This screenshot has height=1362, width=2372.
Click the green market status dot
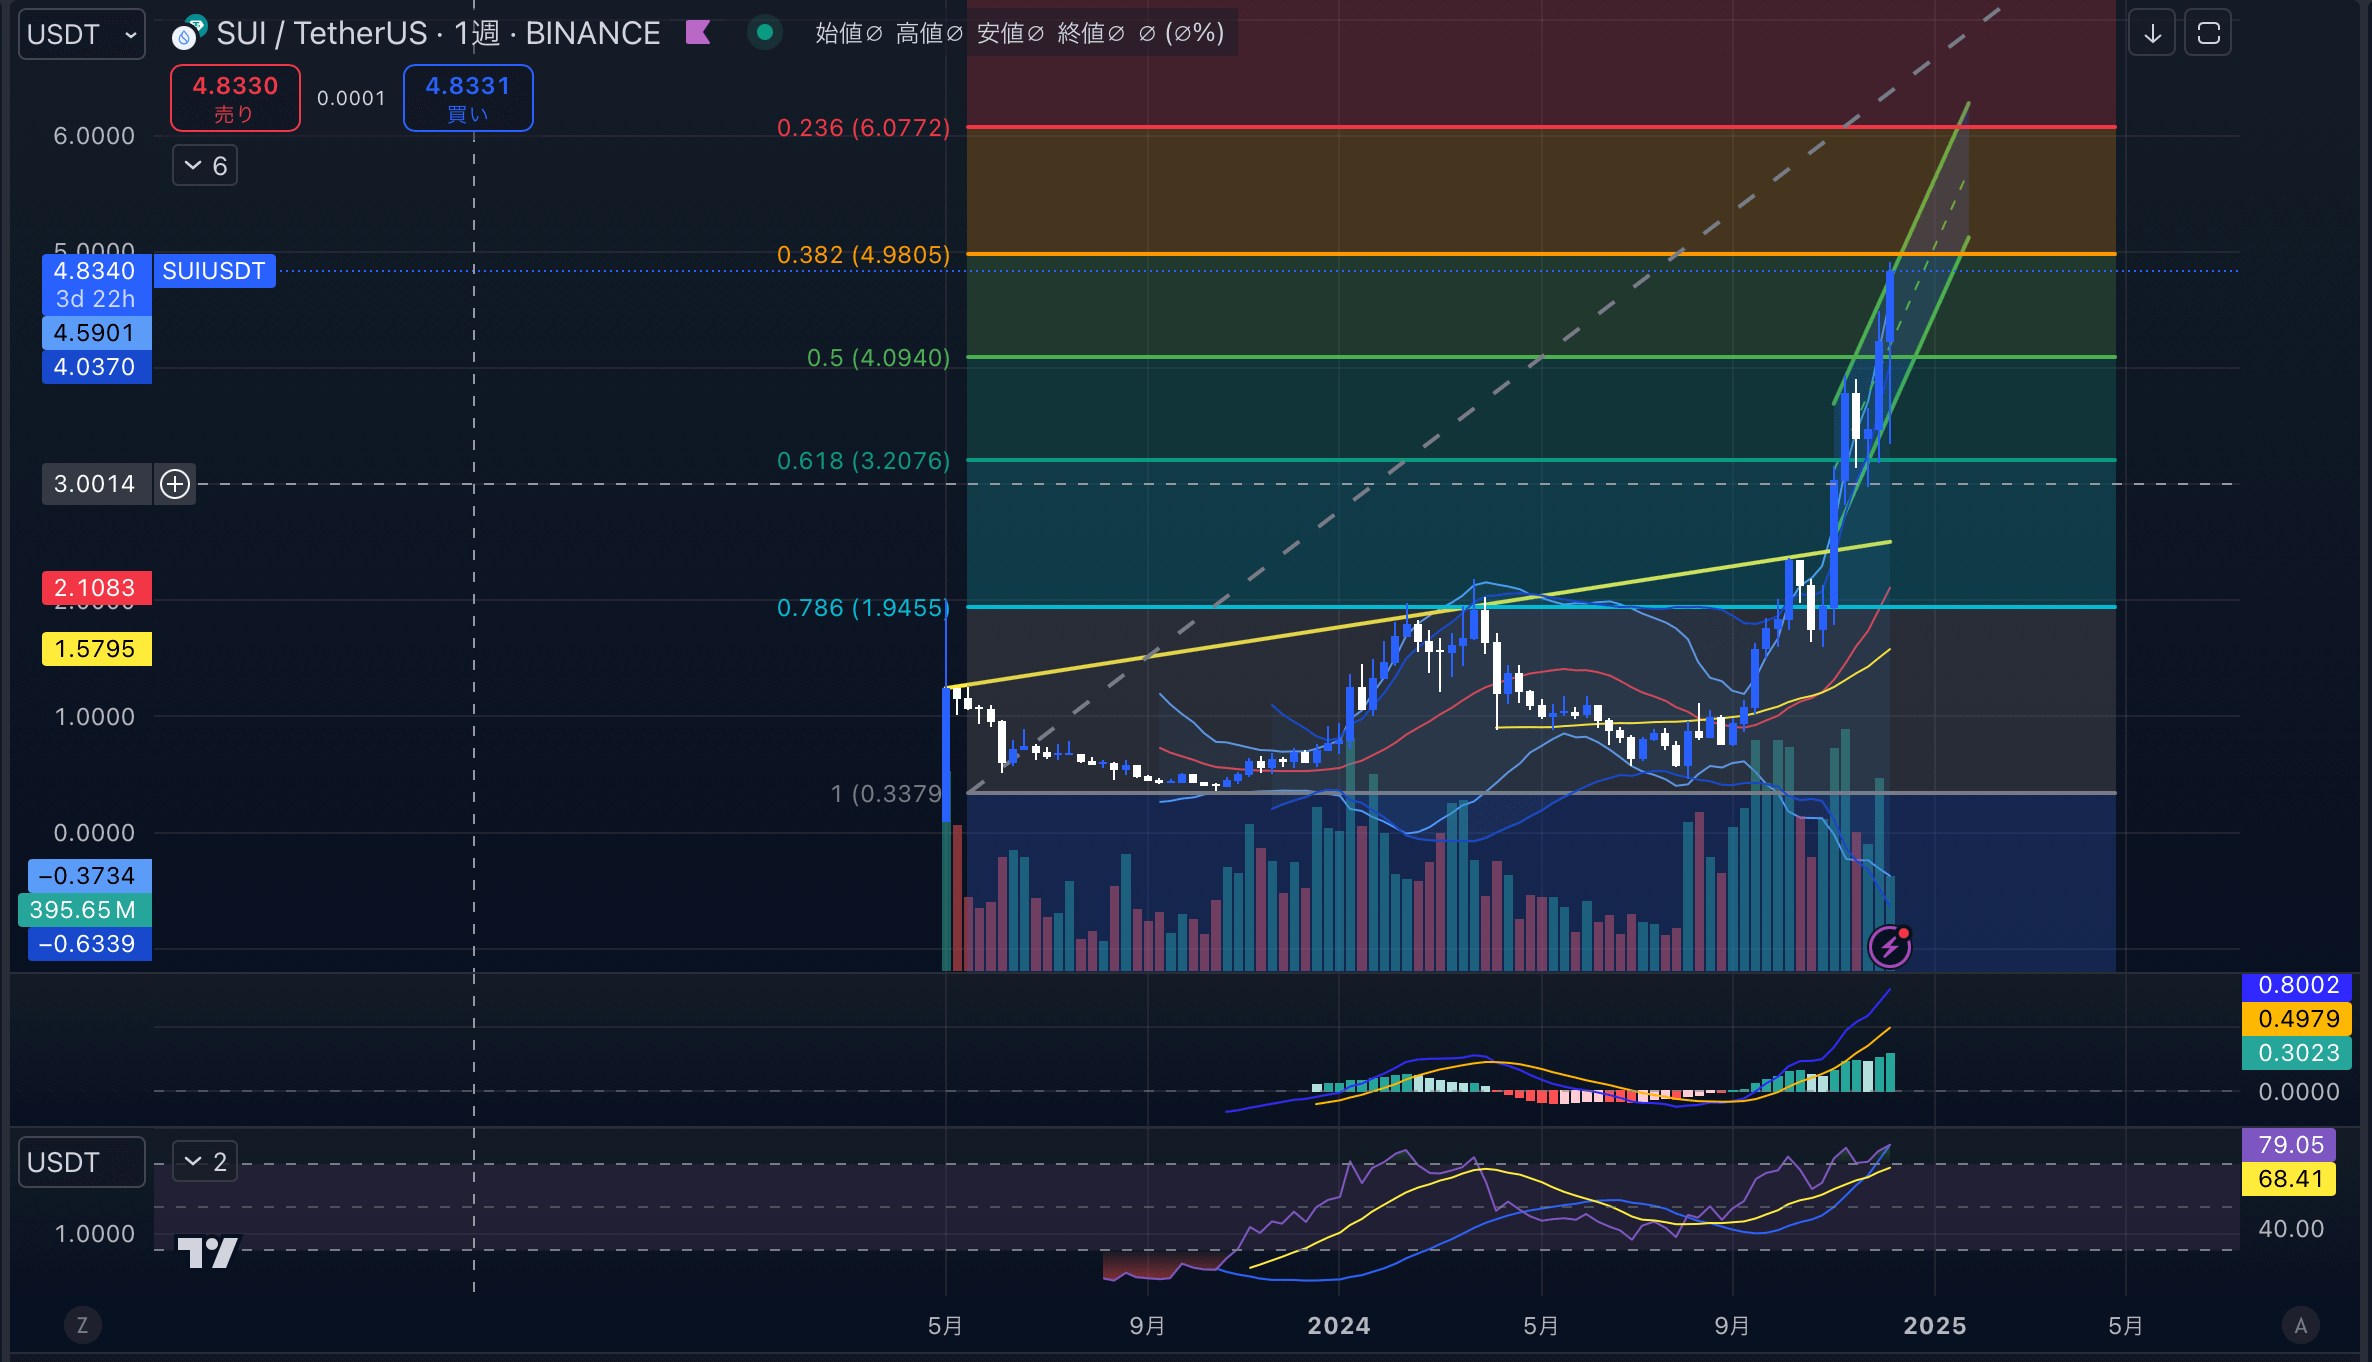point(765,33)
